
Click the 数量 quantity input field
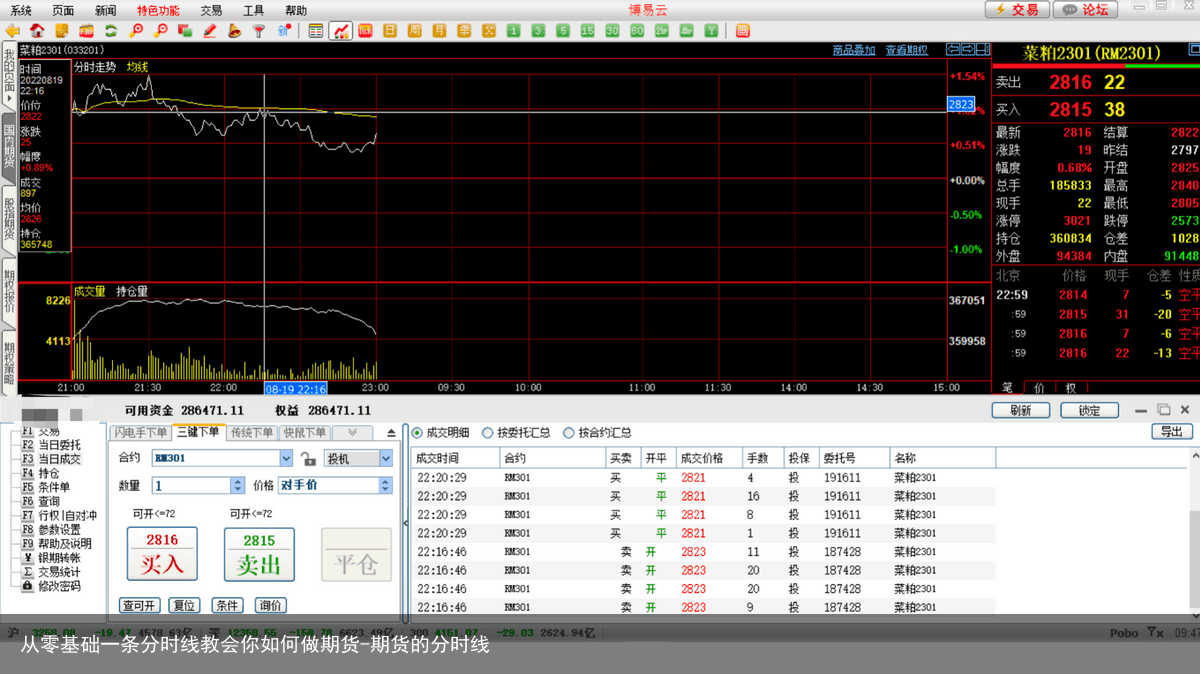pos(190,485)
